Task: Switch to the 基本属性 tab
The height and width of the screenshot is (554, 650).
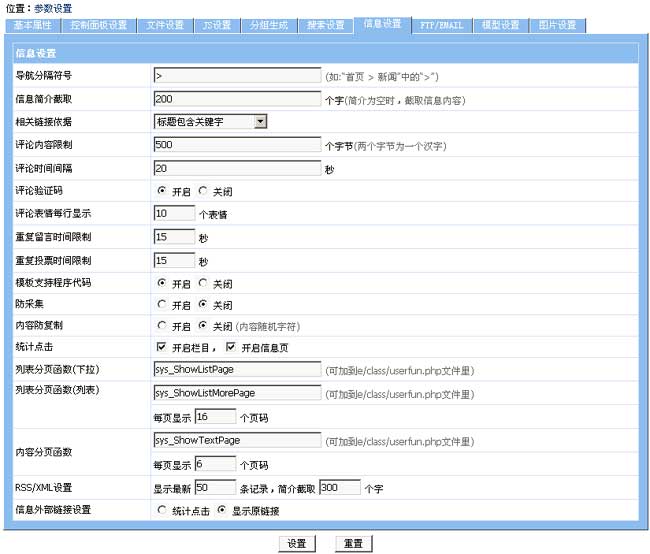Action: pyautogui.click(x=35, y=24)
